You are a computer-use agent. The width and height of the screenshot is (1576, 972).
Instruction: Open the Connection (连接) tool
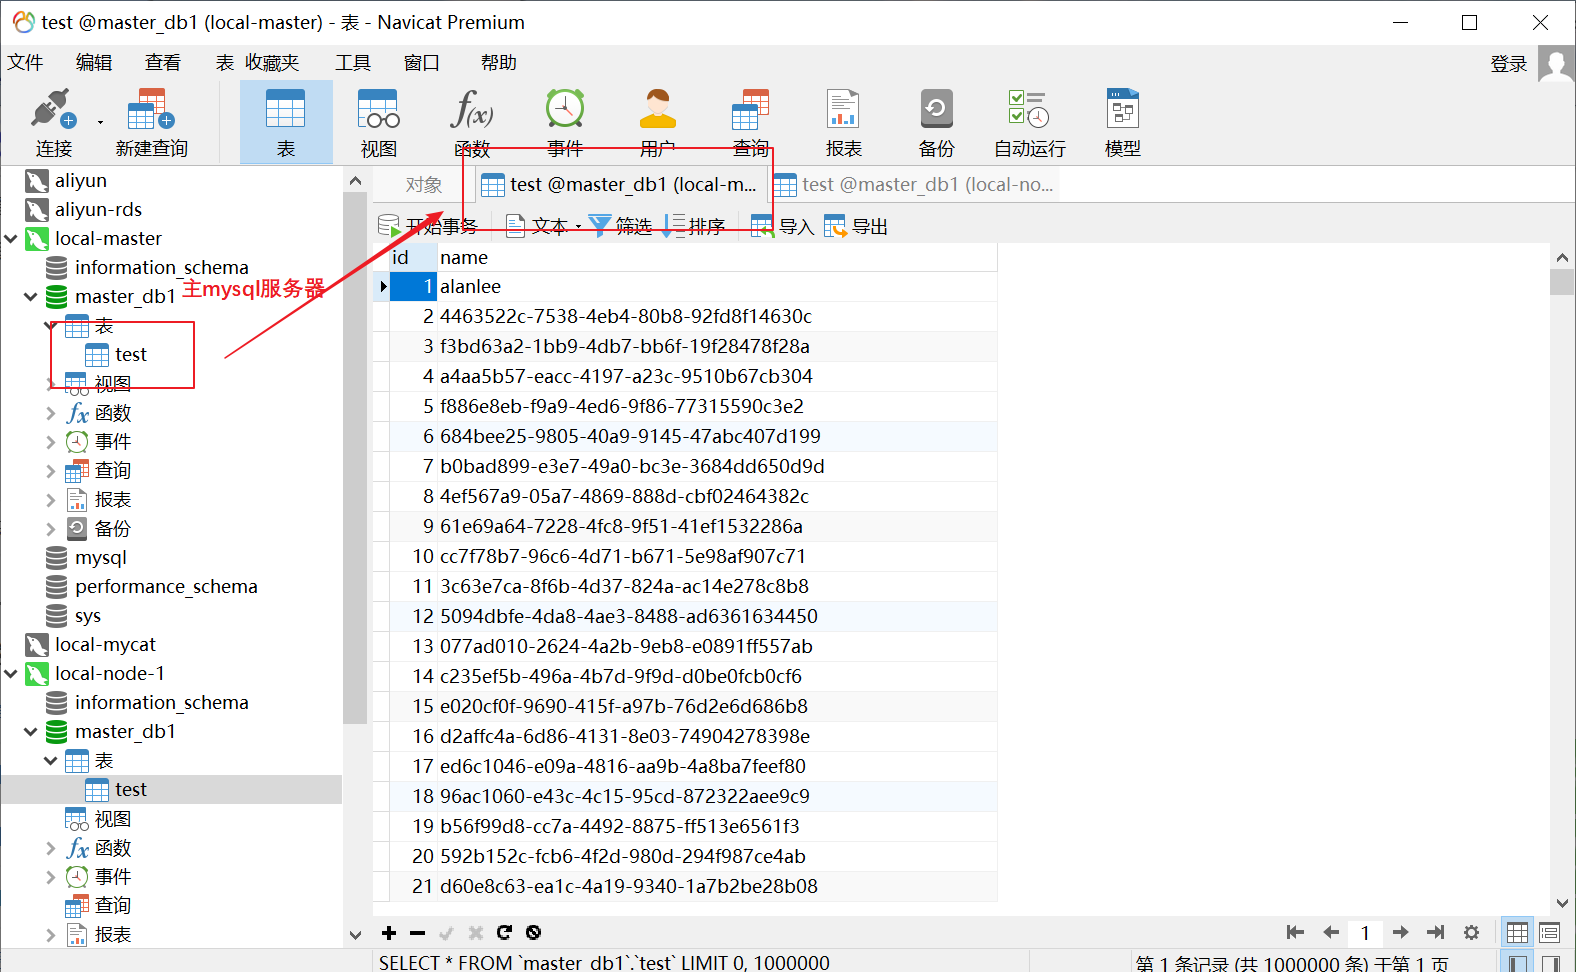tap(53, 122)
